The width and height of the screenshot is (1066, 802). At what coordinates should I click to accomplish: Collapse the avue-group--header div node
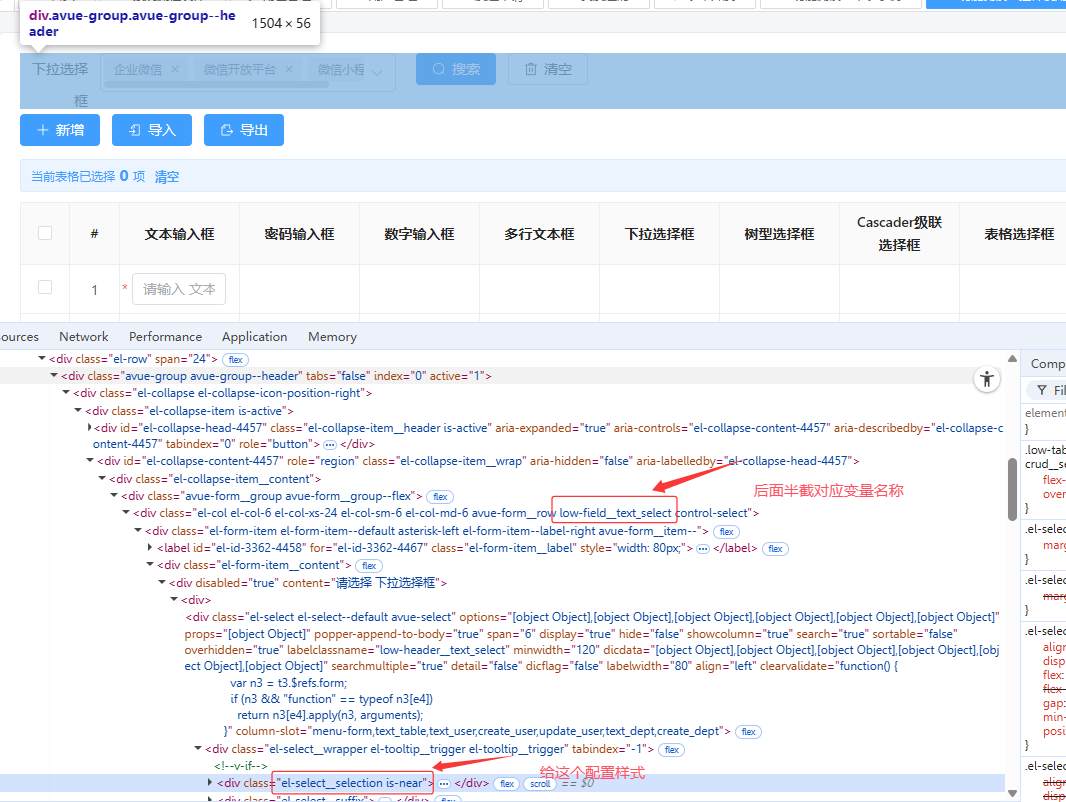click(54, 376)
